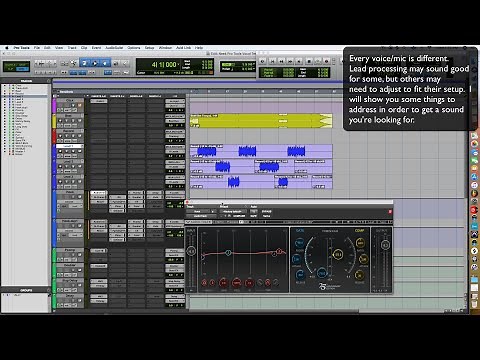This screenshot has height=360, width=480.
Task: Click the plug-in Auto automation button
Action: (x=254, y=211)
